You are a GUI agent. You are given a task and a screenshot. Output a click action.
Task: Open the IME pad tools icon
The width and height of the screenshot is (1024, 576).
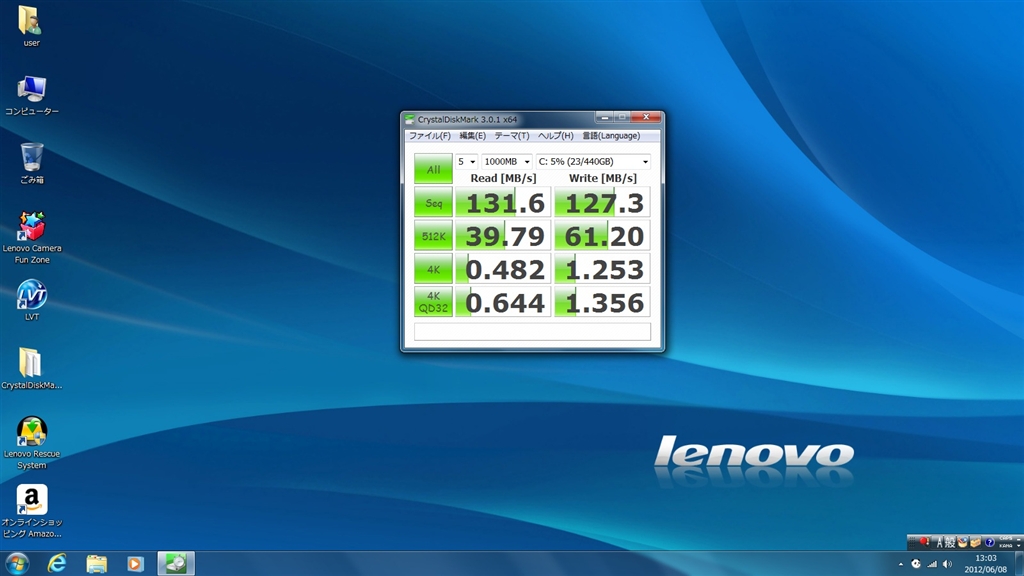point(962,542)
